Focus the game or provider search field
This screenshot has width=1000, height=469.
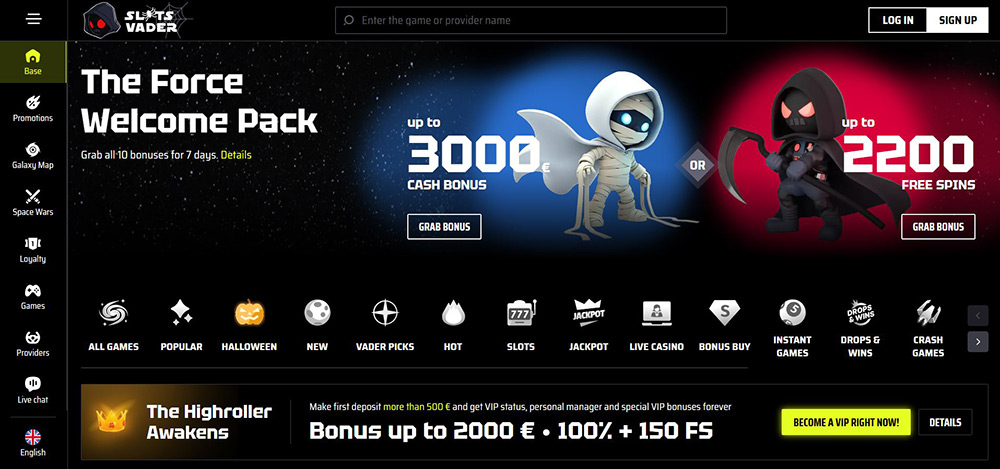[x=531, y=20]
